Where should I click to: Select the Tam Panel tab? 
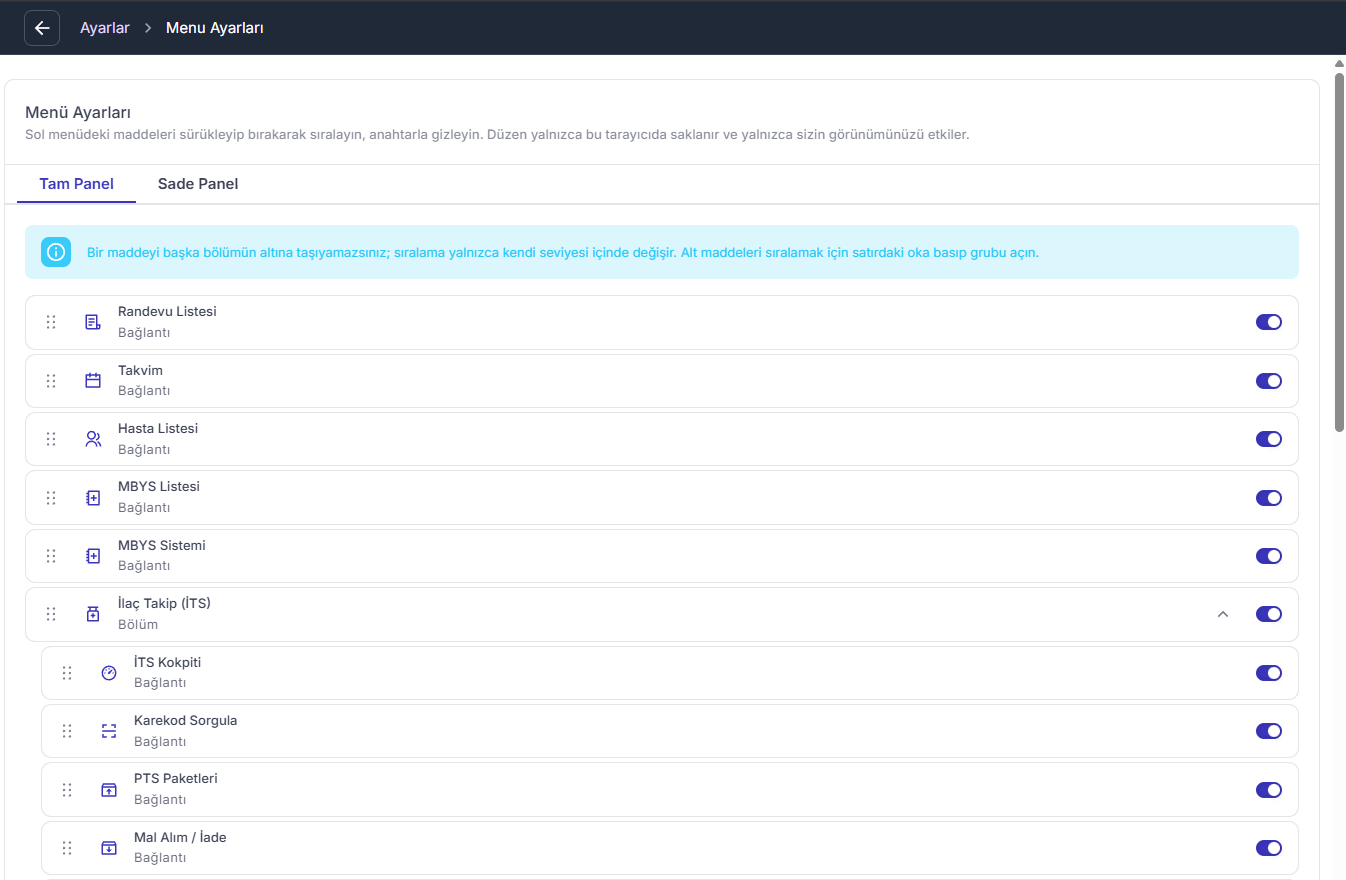pyautogui.click(x=76, y=184)
